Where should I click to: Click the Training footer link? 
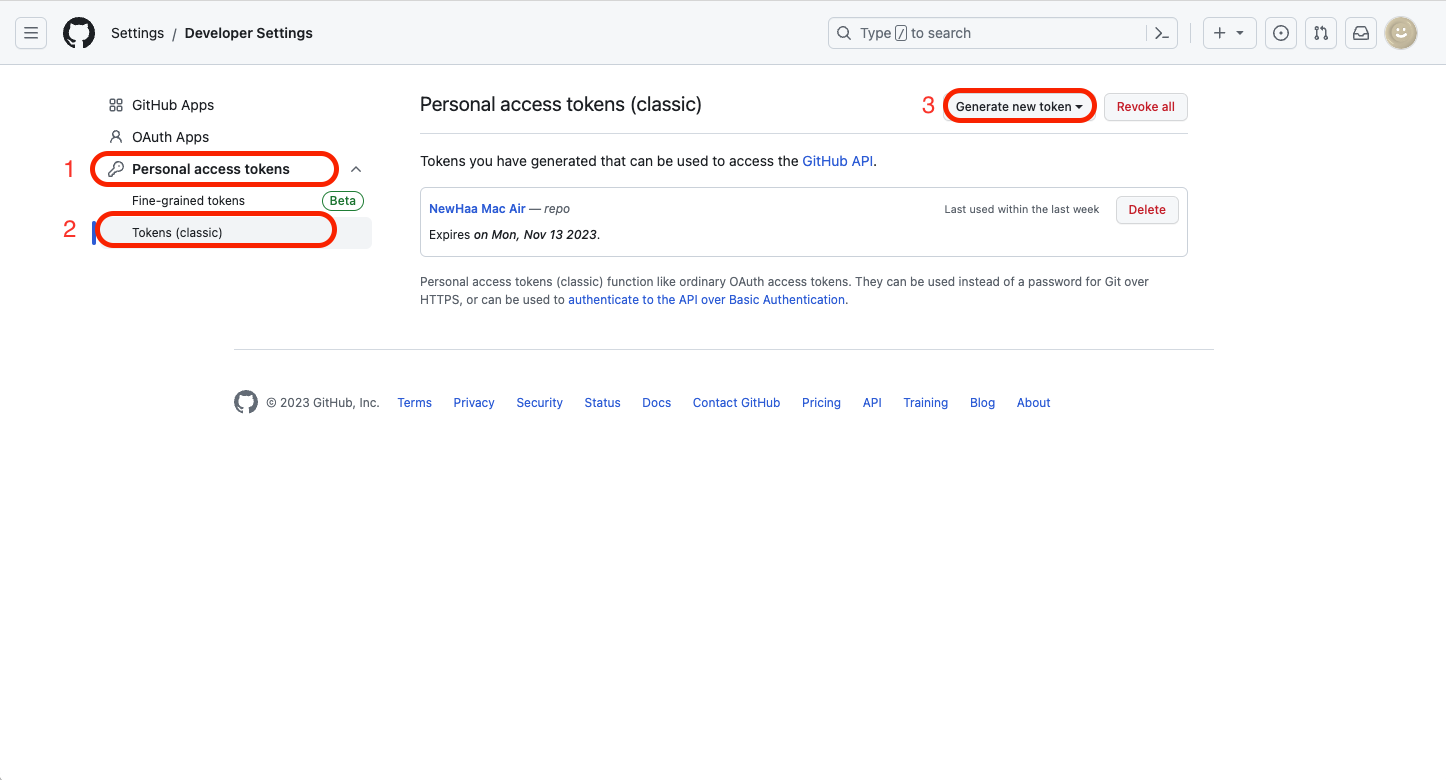[x=926, y=403]
